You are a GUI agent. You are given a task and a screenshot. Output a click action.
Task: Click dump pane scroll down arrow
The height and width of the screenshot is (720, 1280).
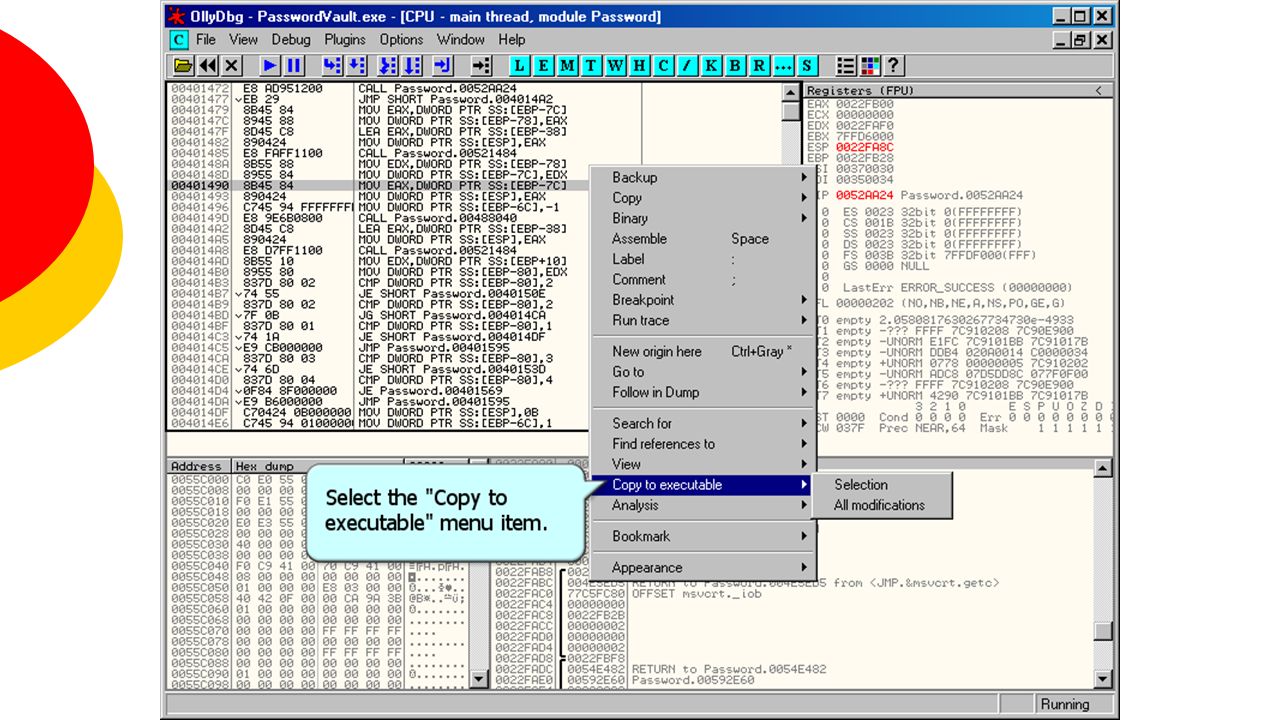[x=479, y=680]
